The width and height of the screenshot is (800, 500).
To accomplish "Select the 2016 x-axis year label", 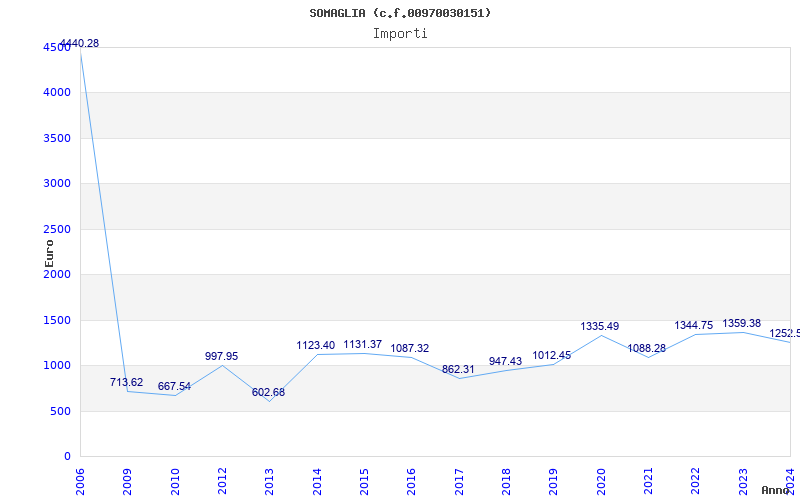I will (411, 482).
